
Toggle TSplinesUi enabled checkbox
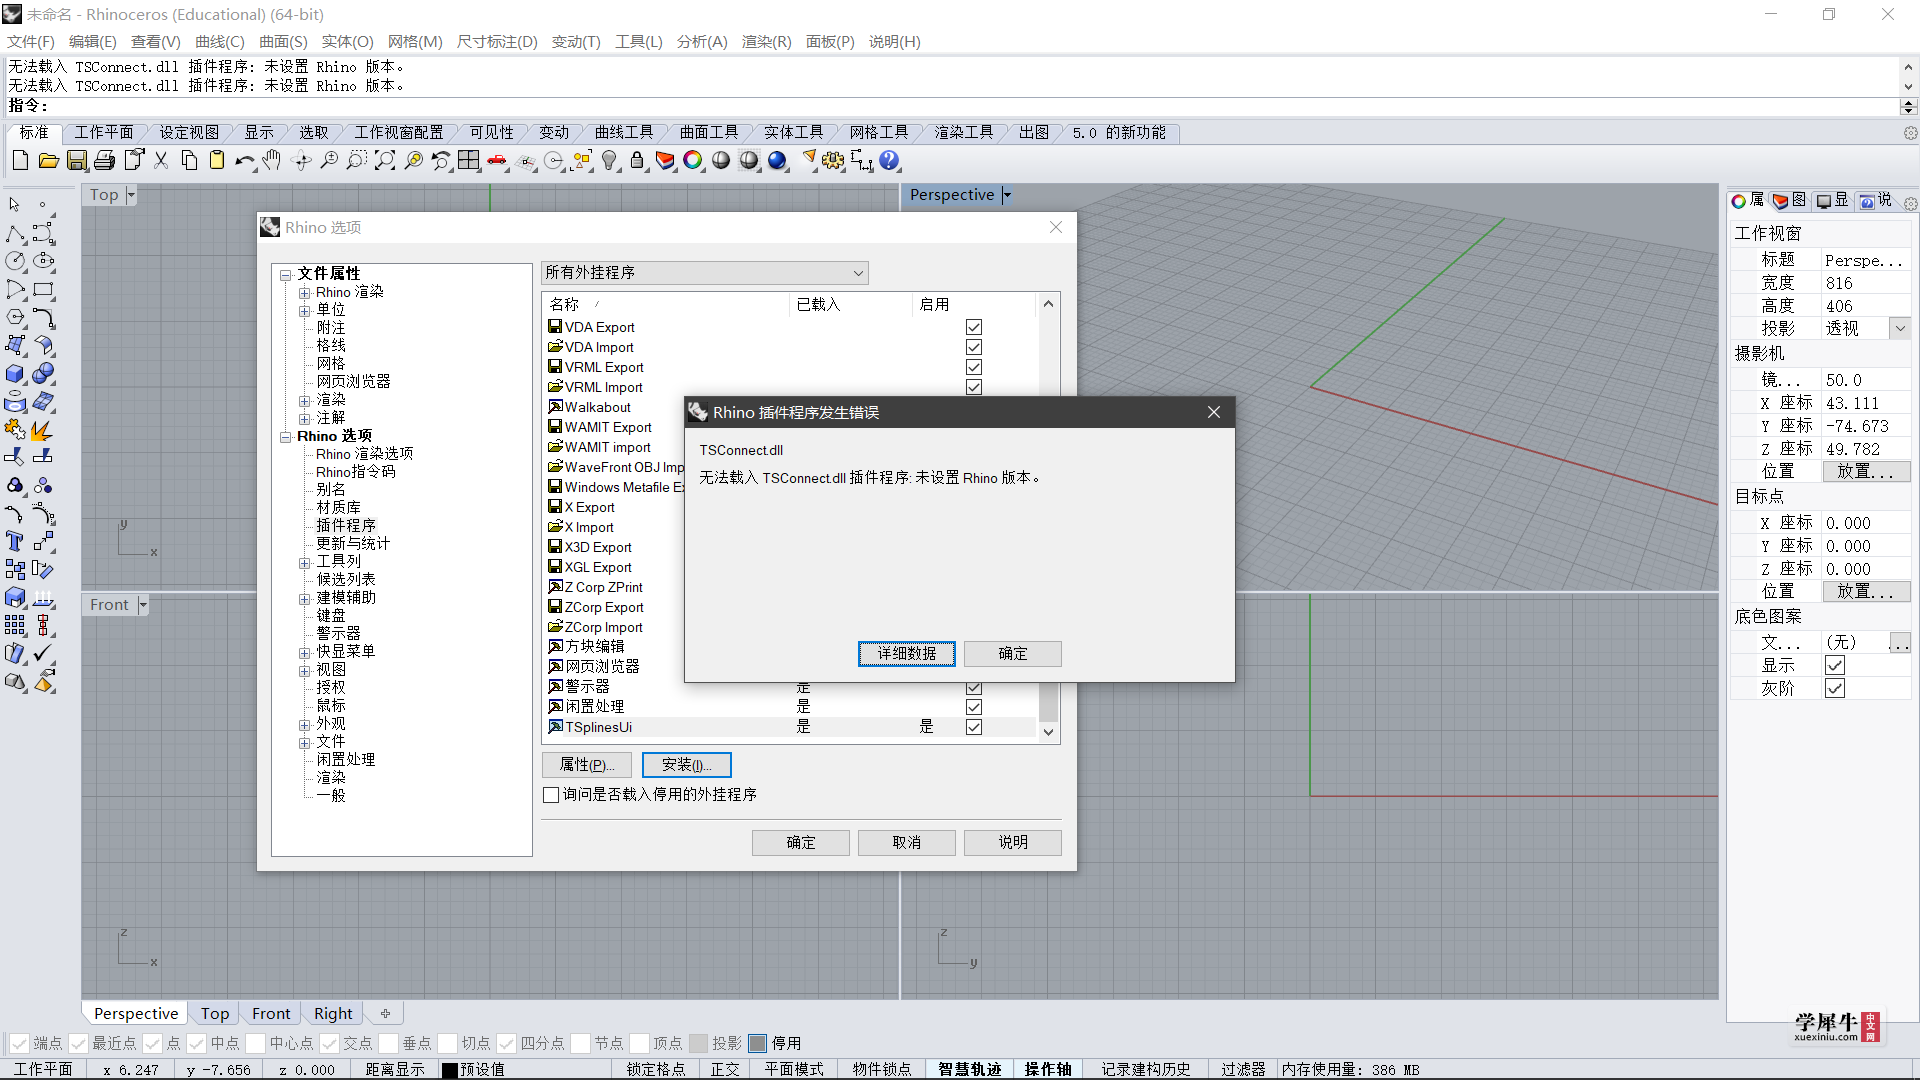(974, 727)
